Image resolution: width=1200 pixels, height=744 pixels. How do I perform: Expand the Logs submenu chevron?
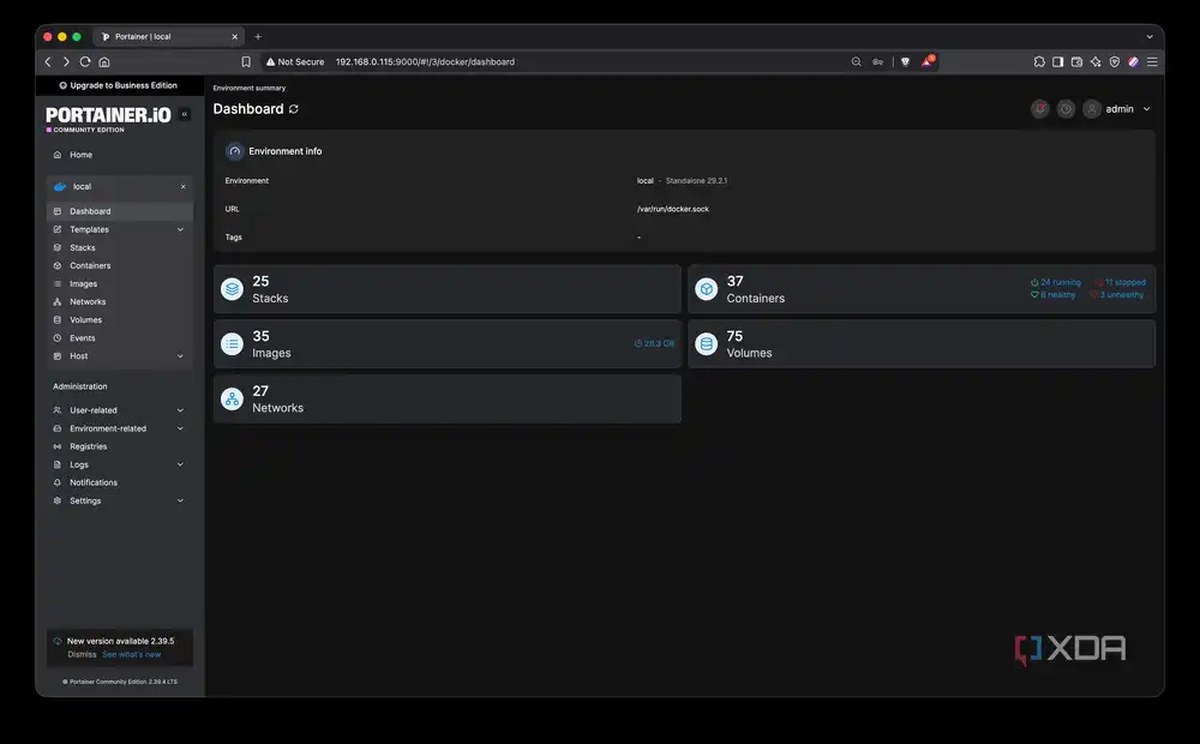[181, 465]
